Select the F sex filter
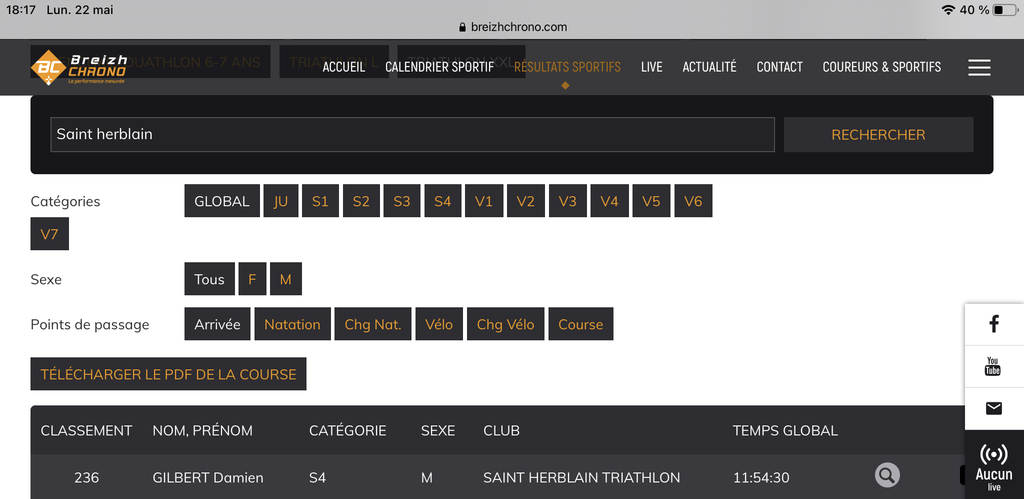This screenshot has height=499, width=1024. (x=252, y=280)
